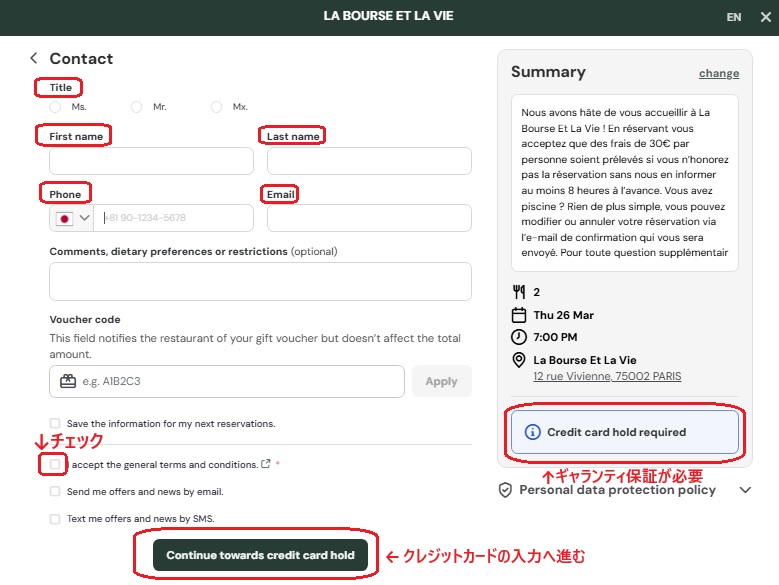The width and height of the screenshot is (779, 585).
Task: Click the info icon in credit card notice
Action: coord(531,433)
